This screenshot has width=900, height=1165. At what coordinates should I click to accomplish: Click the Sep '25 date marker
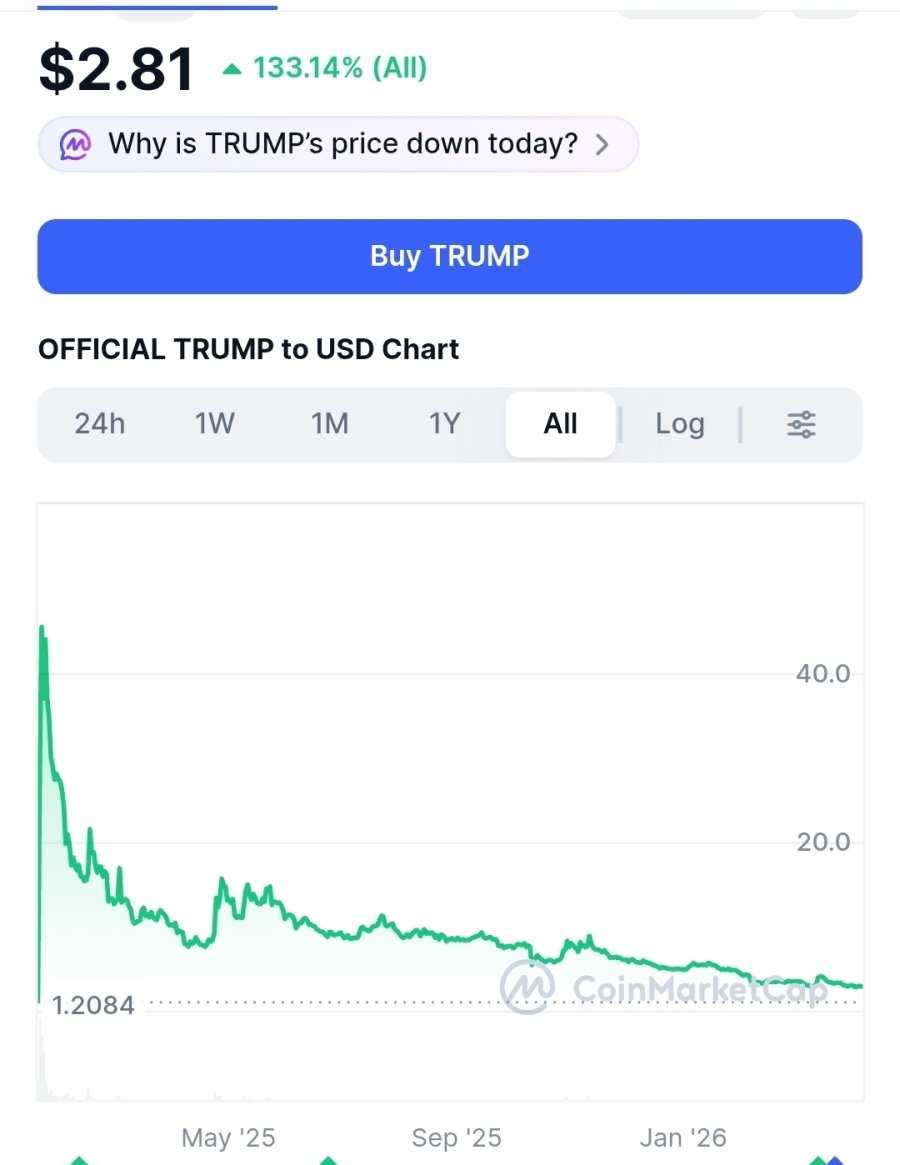click(457, 1137)
